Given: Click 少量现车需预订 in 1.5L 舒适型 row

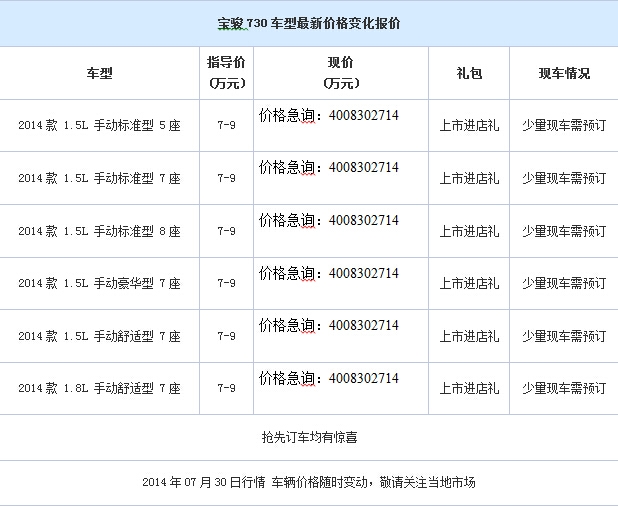Looking at the screenshot, I should [564, 336].
